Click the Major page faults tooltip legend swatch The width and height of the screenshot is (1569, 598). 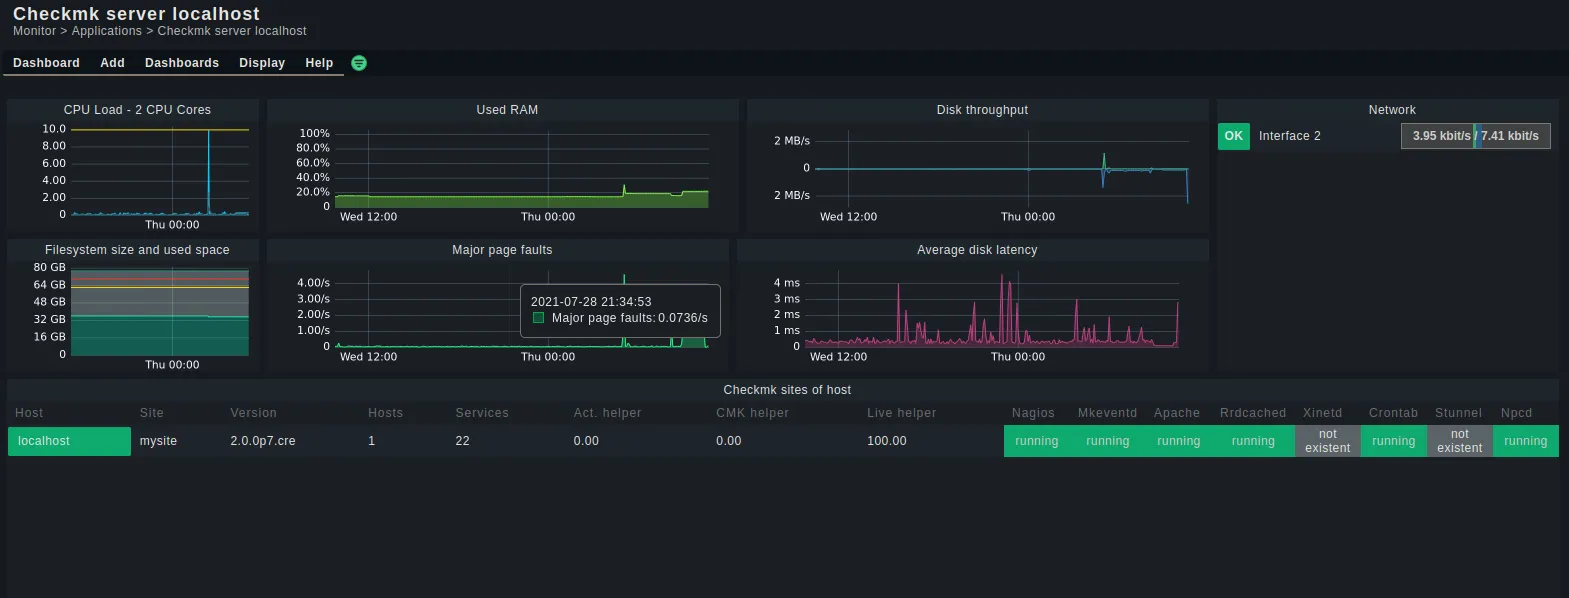[538, 318]
